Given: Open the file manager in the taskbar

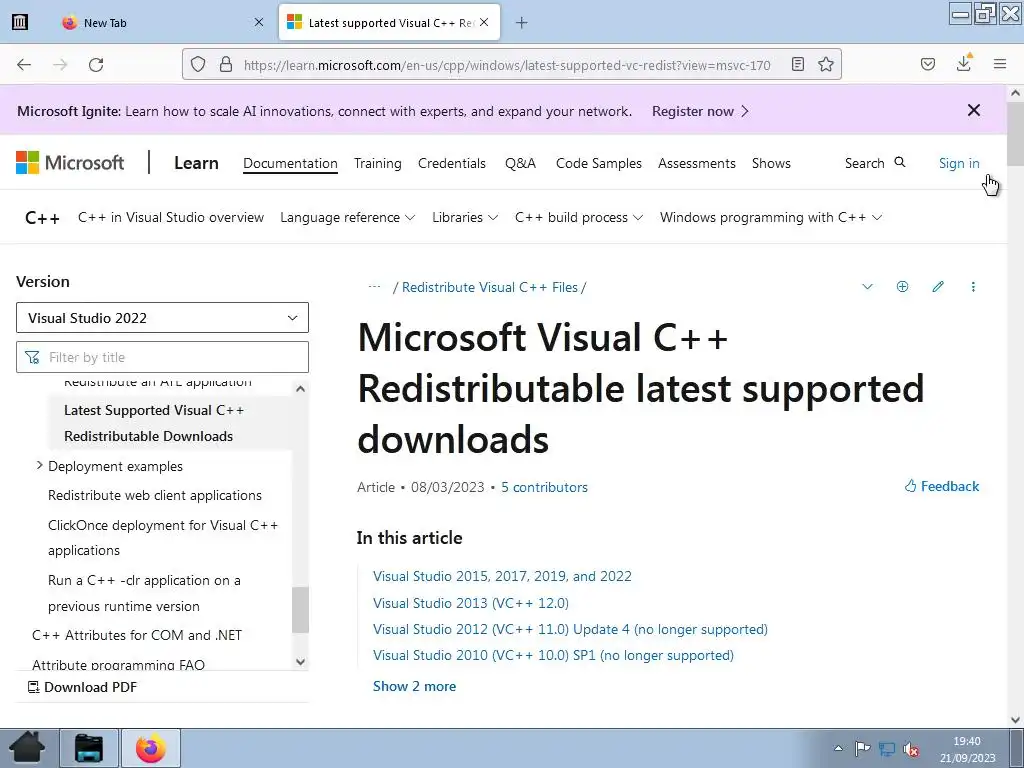Looking at the screenshot, I should click(x=89, y=748).
